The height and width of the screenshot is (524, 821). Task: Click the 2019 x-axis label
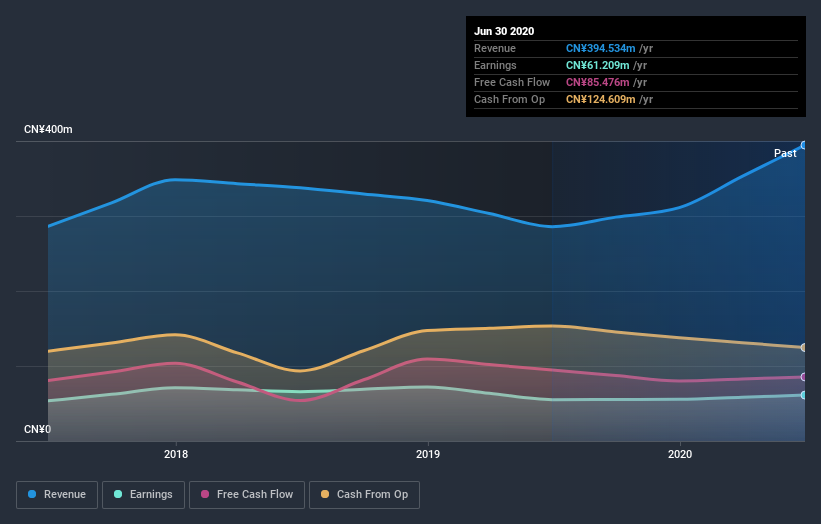click(428, 454)
